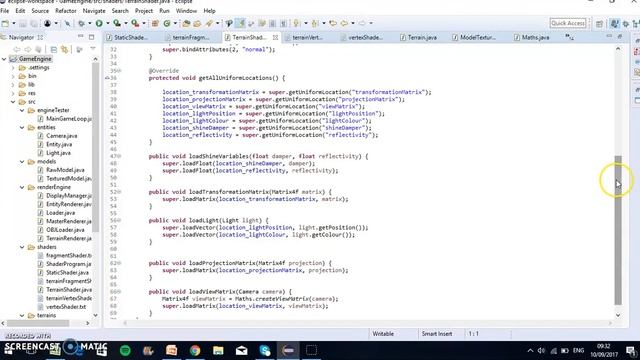The width and height of the screenshot is (640, 360).
Task: Collapse the shaders folder
Action: coord(22,247)
